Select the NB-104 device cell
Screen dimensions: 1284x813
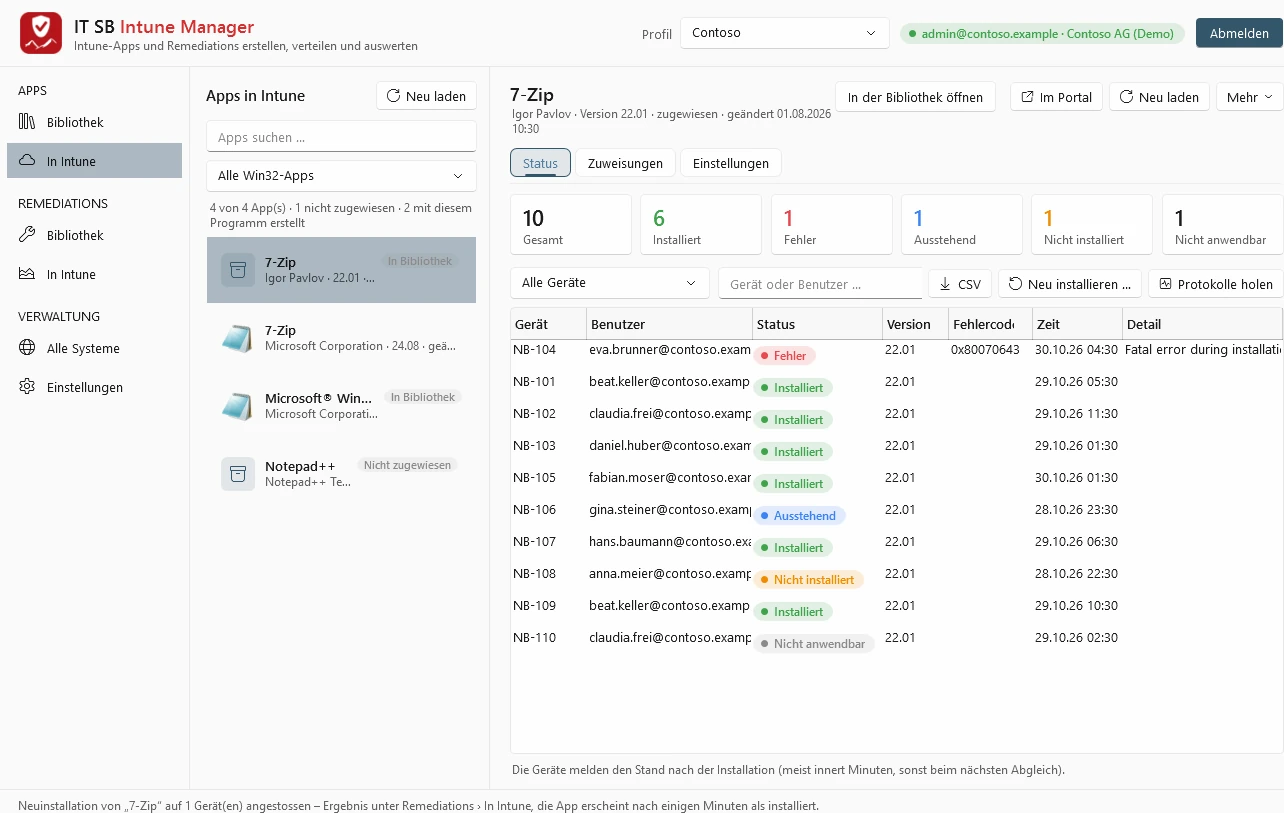[x=548, y=350]
